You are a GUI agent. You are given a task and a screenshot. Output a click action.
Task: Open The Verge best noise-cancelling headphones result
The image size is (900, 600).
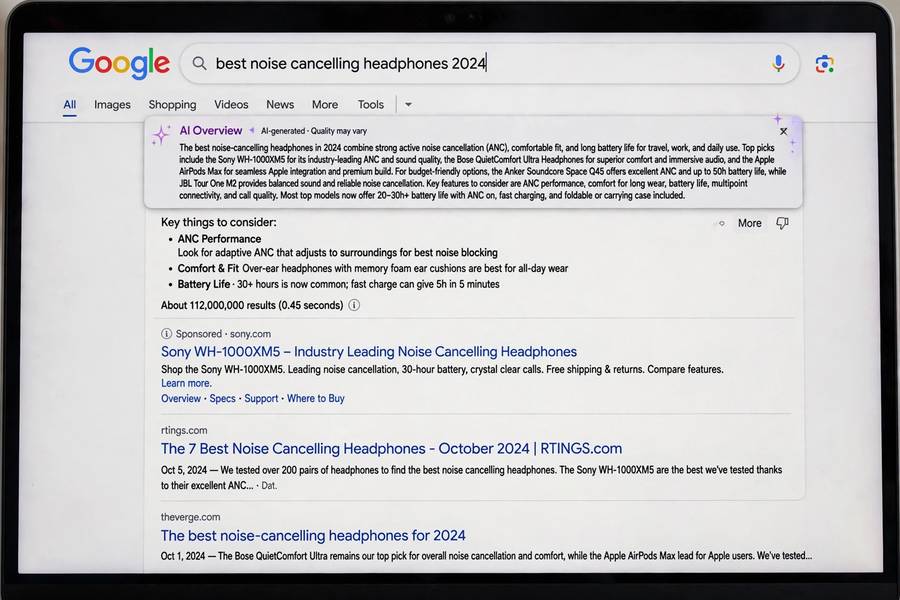pyautogui.click(x=313, y=535)
